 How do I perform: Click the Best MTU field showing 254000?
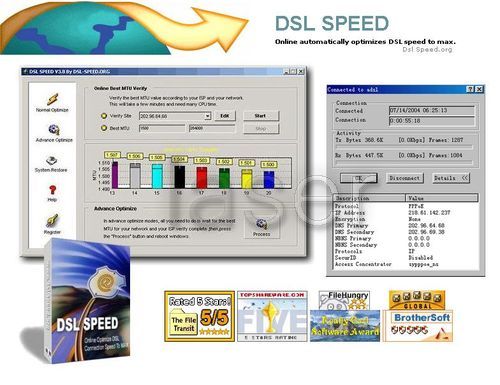point(212,128)
